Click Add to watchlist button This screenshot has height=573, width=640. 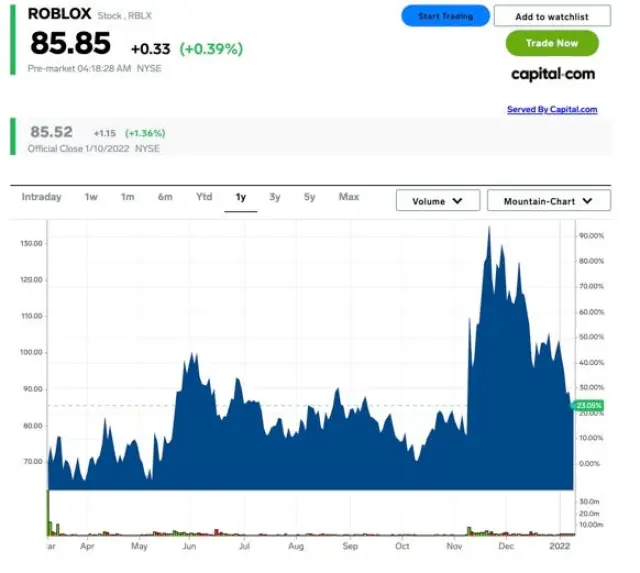[551, 17]
